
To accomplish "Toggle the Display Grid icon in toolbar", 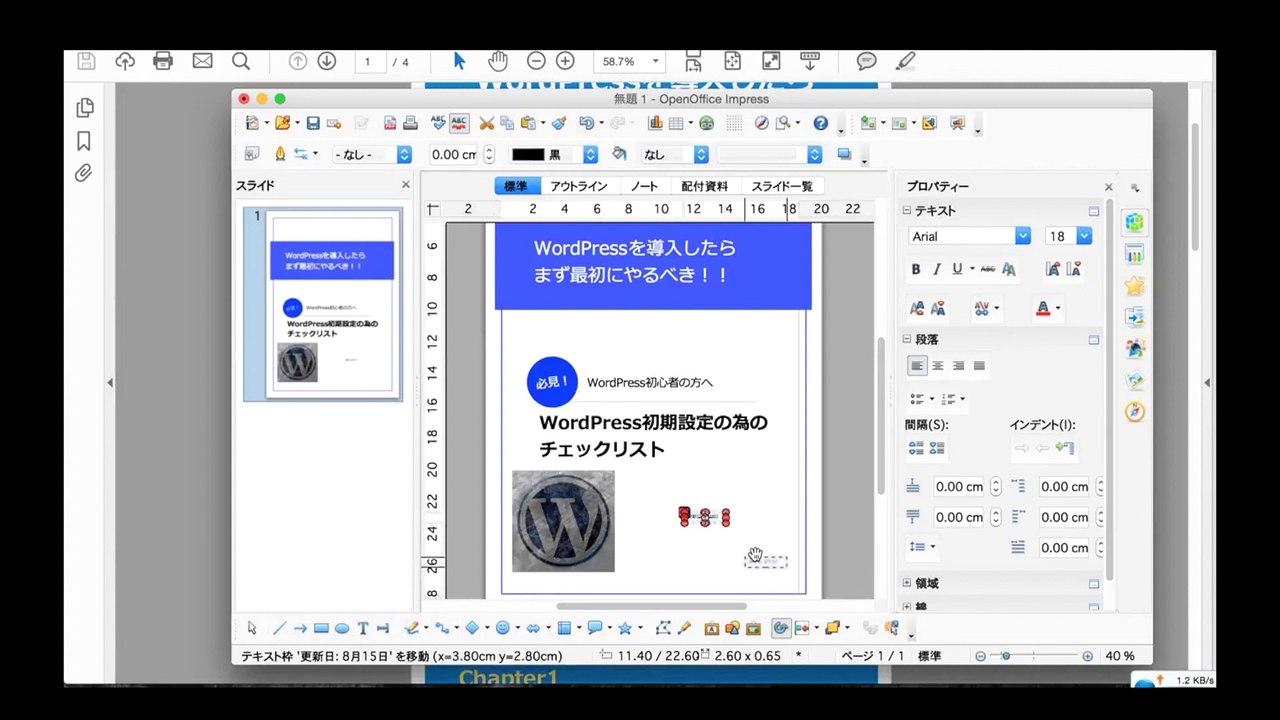I will tap(734, 123).
